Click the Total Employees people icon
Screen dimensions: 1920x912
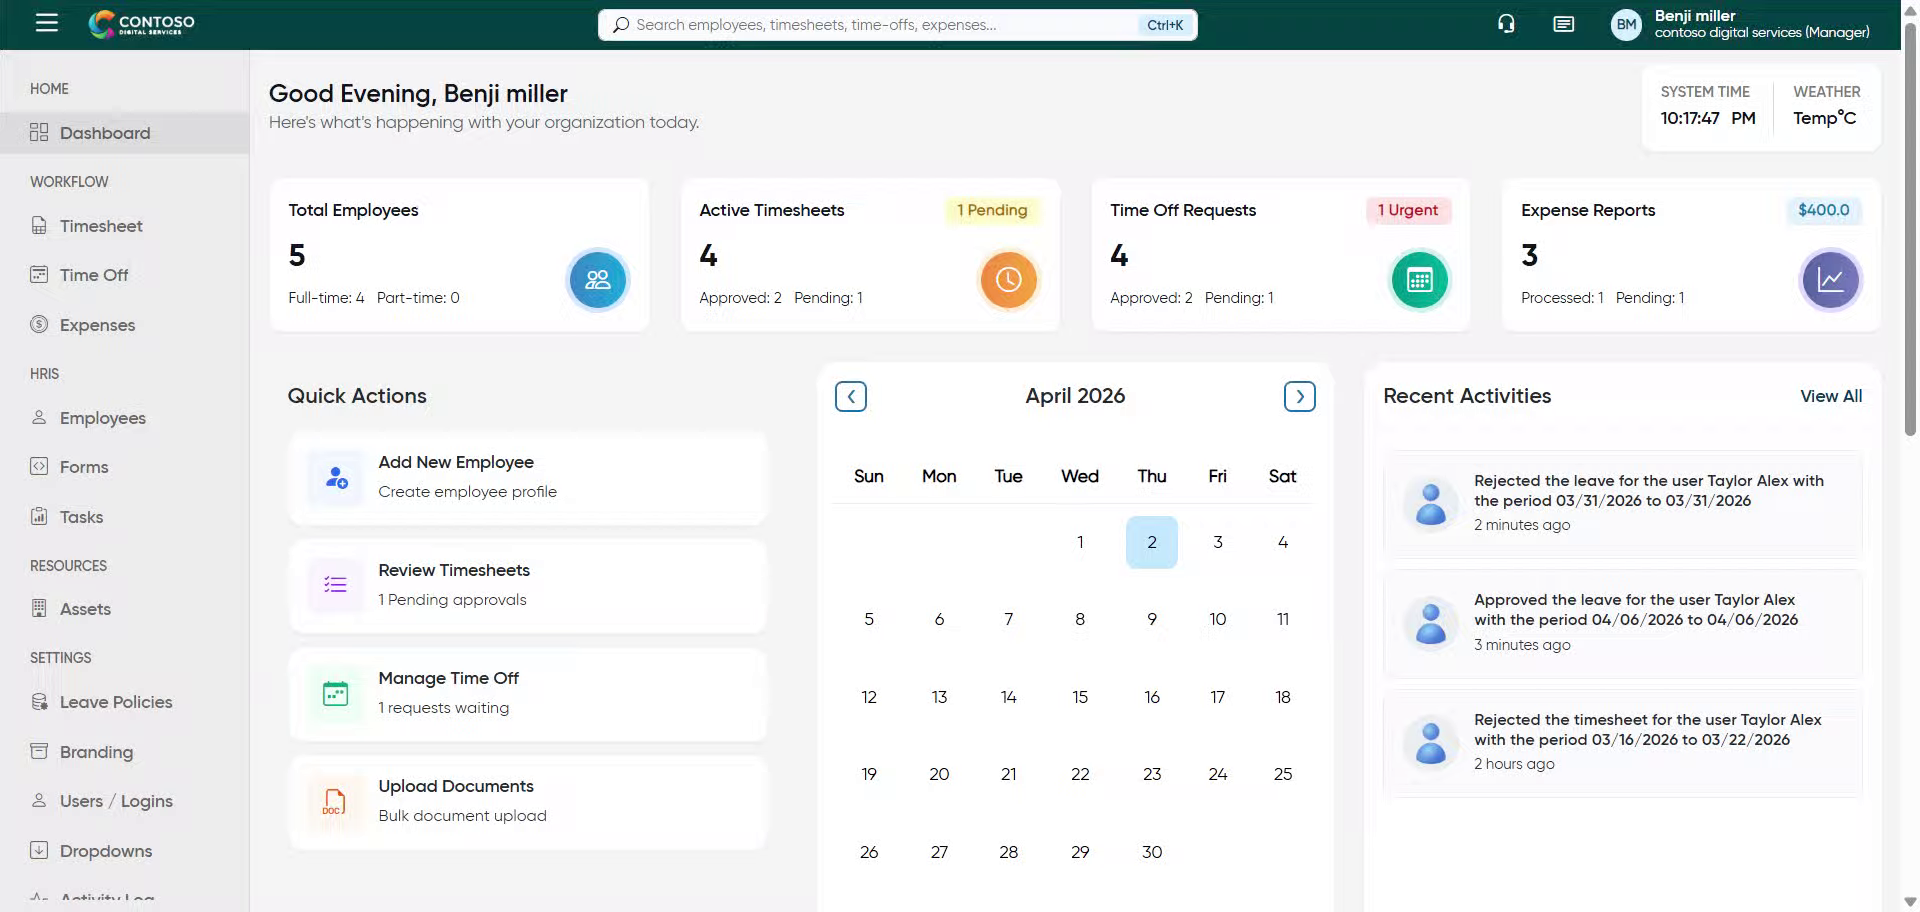(x=597, y=280)
